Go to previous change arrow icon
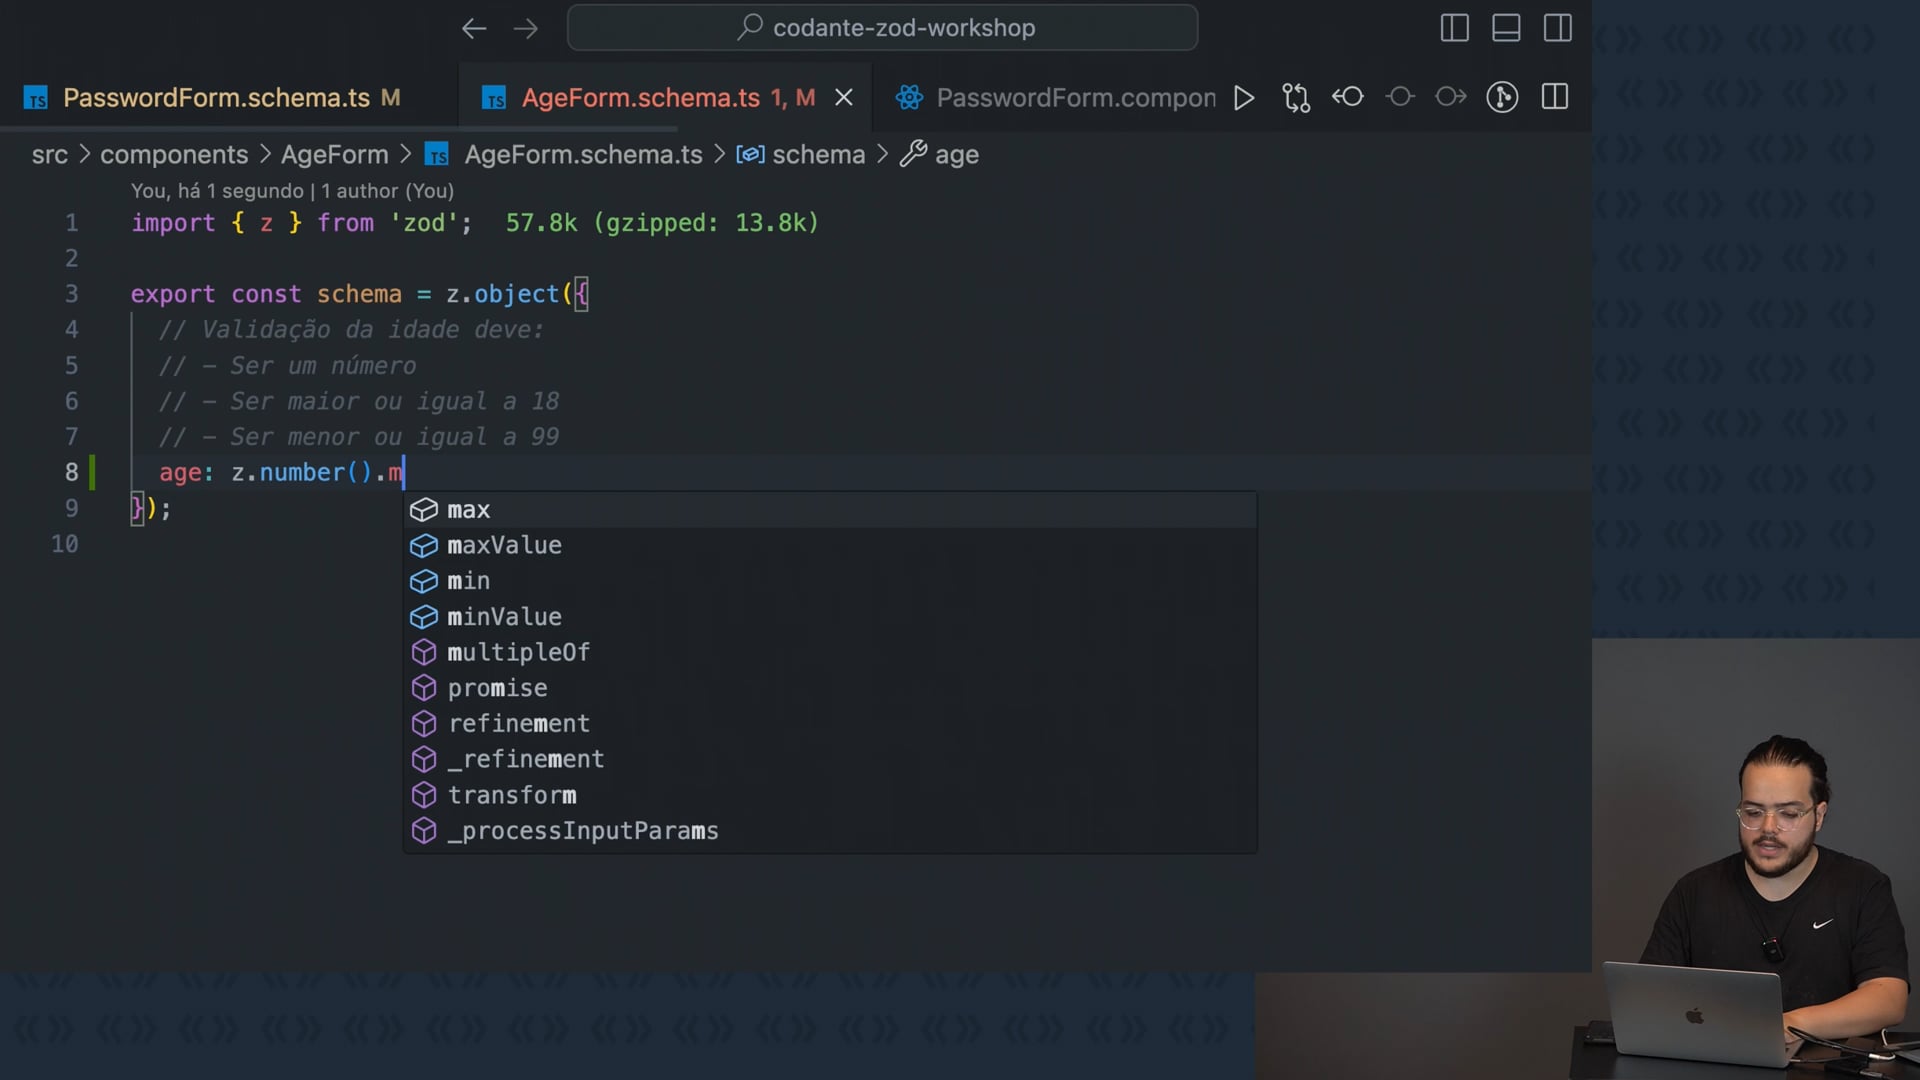Screen dimensions: 1920x1080 tap(1348, 97)
